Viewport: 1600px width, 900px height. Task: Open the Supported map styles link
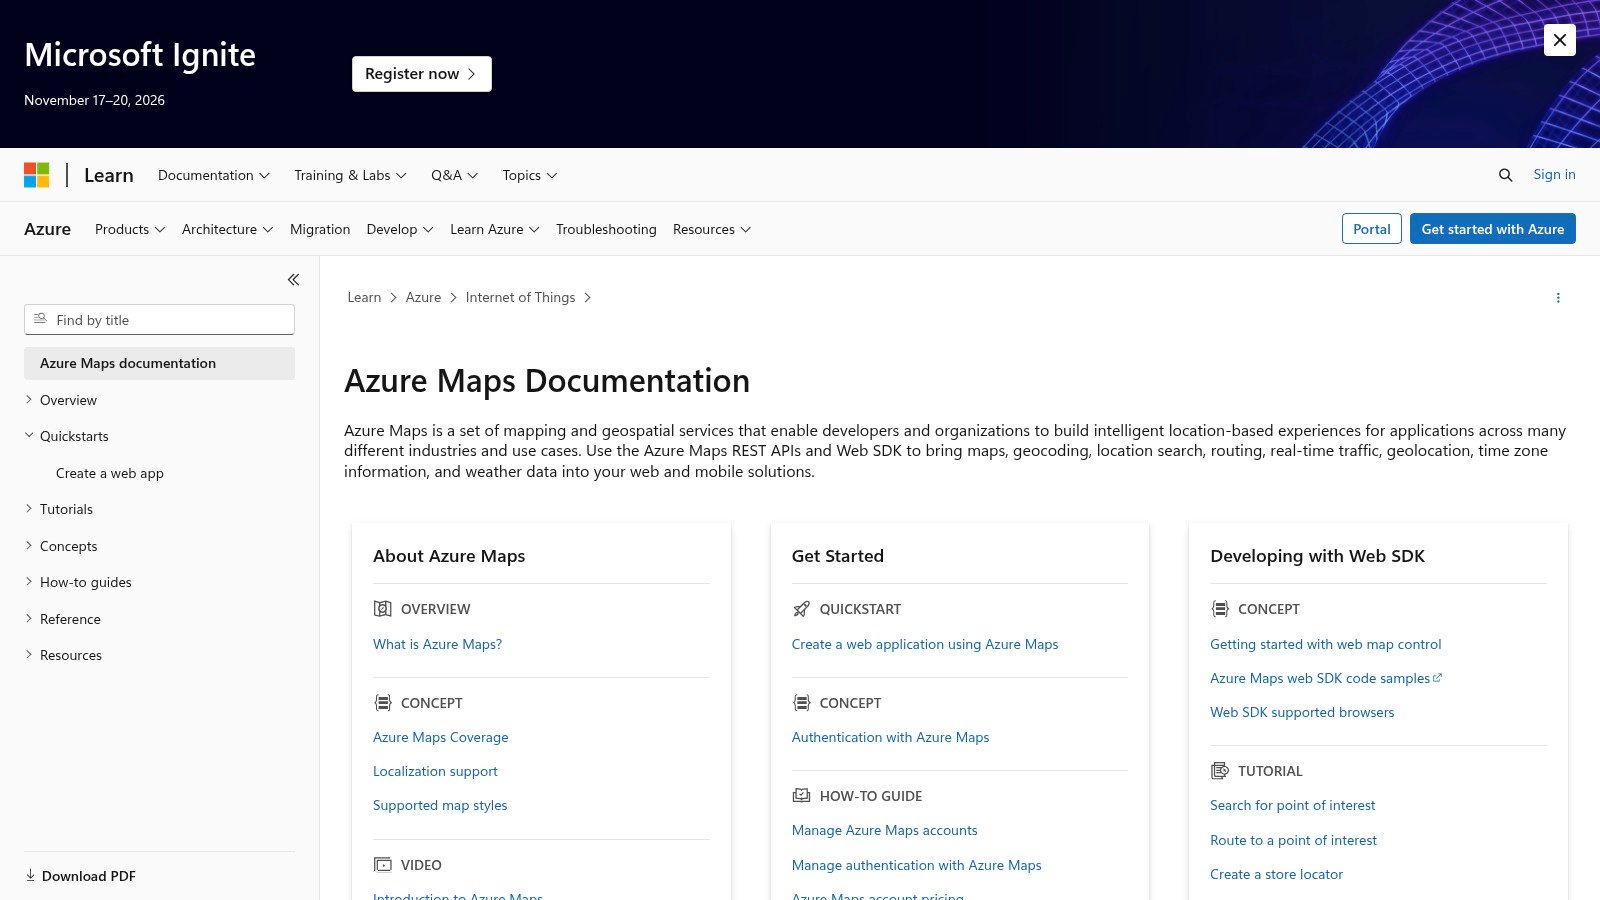click(x=440, y=805)
